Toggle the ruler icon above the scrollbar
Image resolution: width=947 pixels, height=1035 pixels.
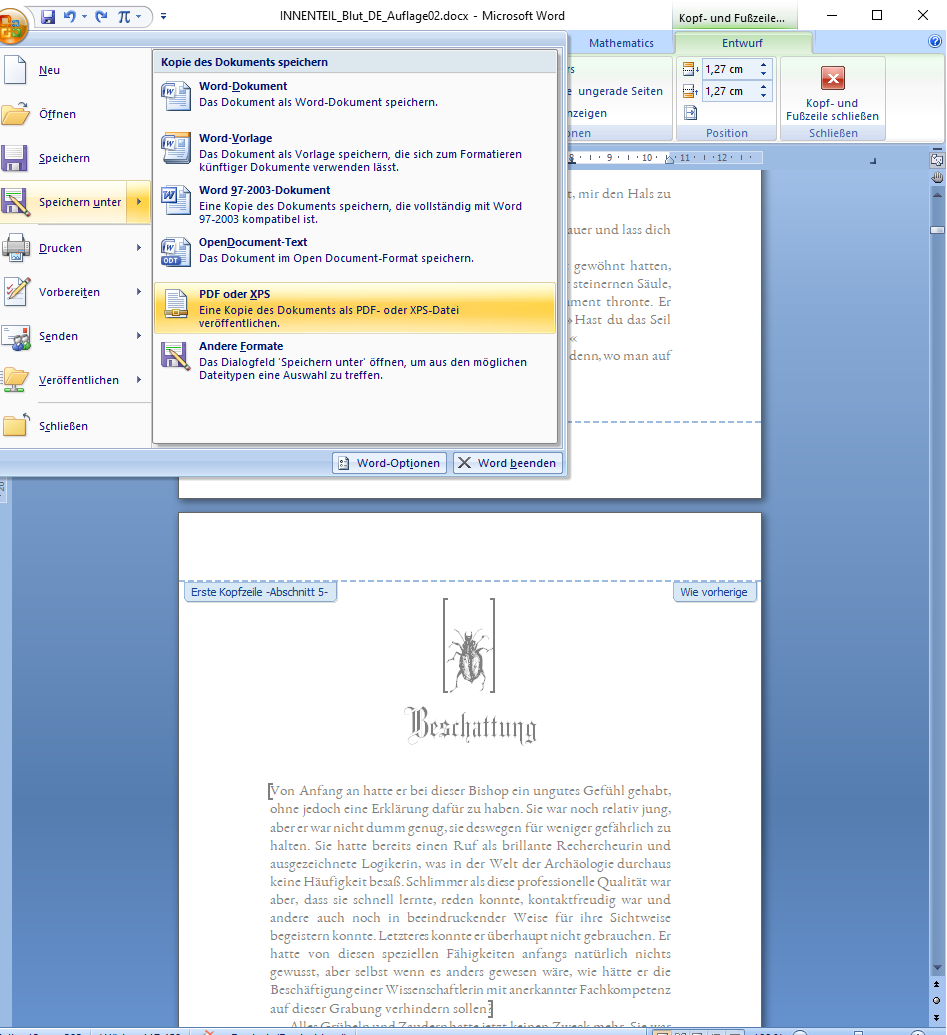(x=937, y=160)
